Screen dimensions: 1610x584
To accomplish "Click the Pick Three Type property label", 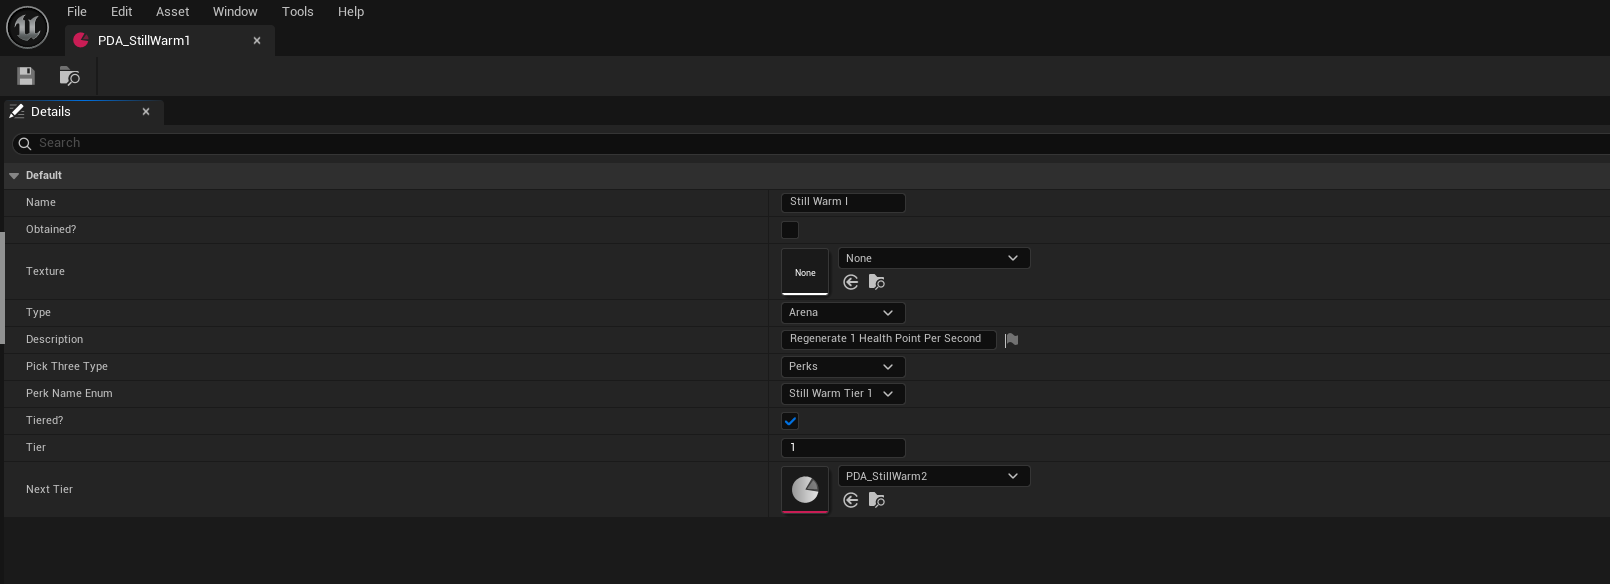I will pos(67,367).
